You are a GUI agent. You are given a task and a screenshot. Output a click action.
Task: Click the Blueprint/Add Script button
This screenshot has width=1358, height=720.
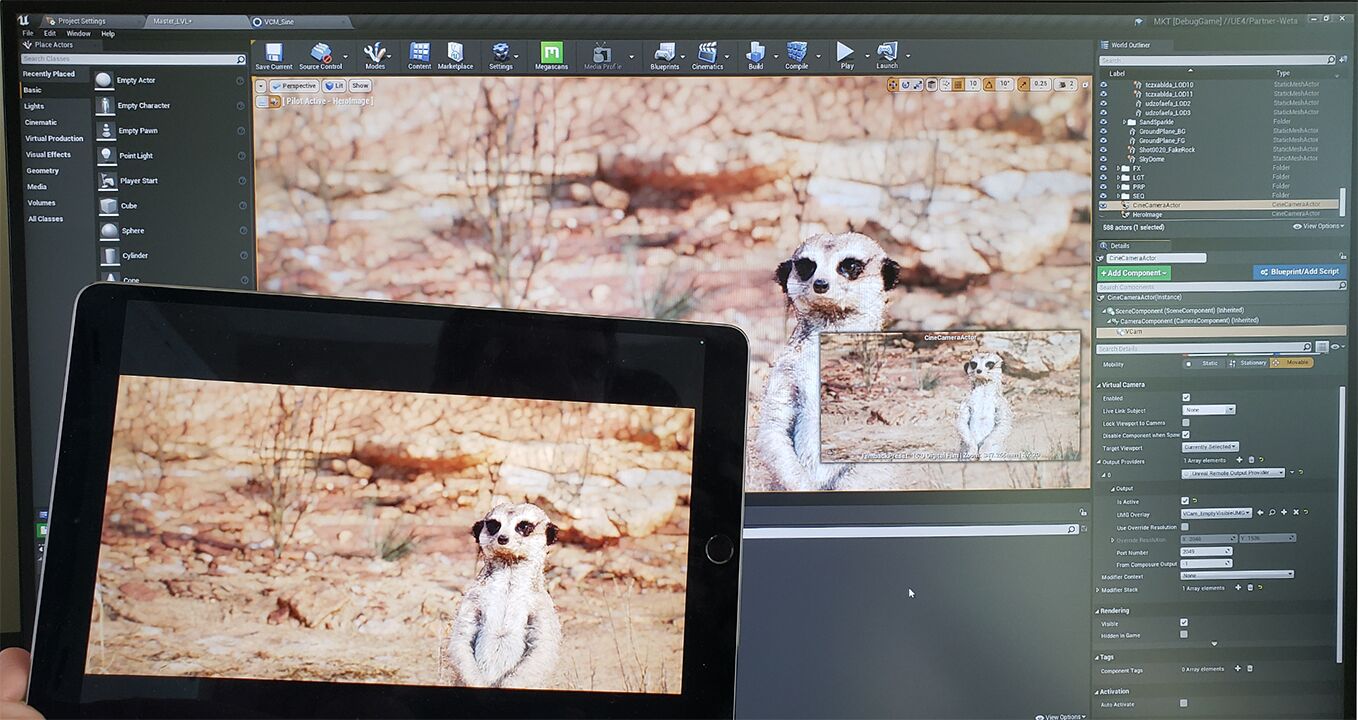[x=1298, y=272]
